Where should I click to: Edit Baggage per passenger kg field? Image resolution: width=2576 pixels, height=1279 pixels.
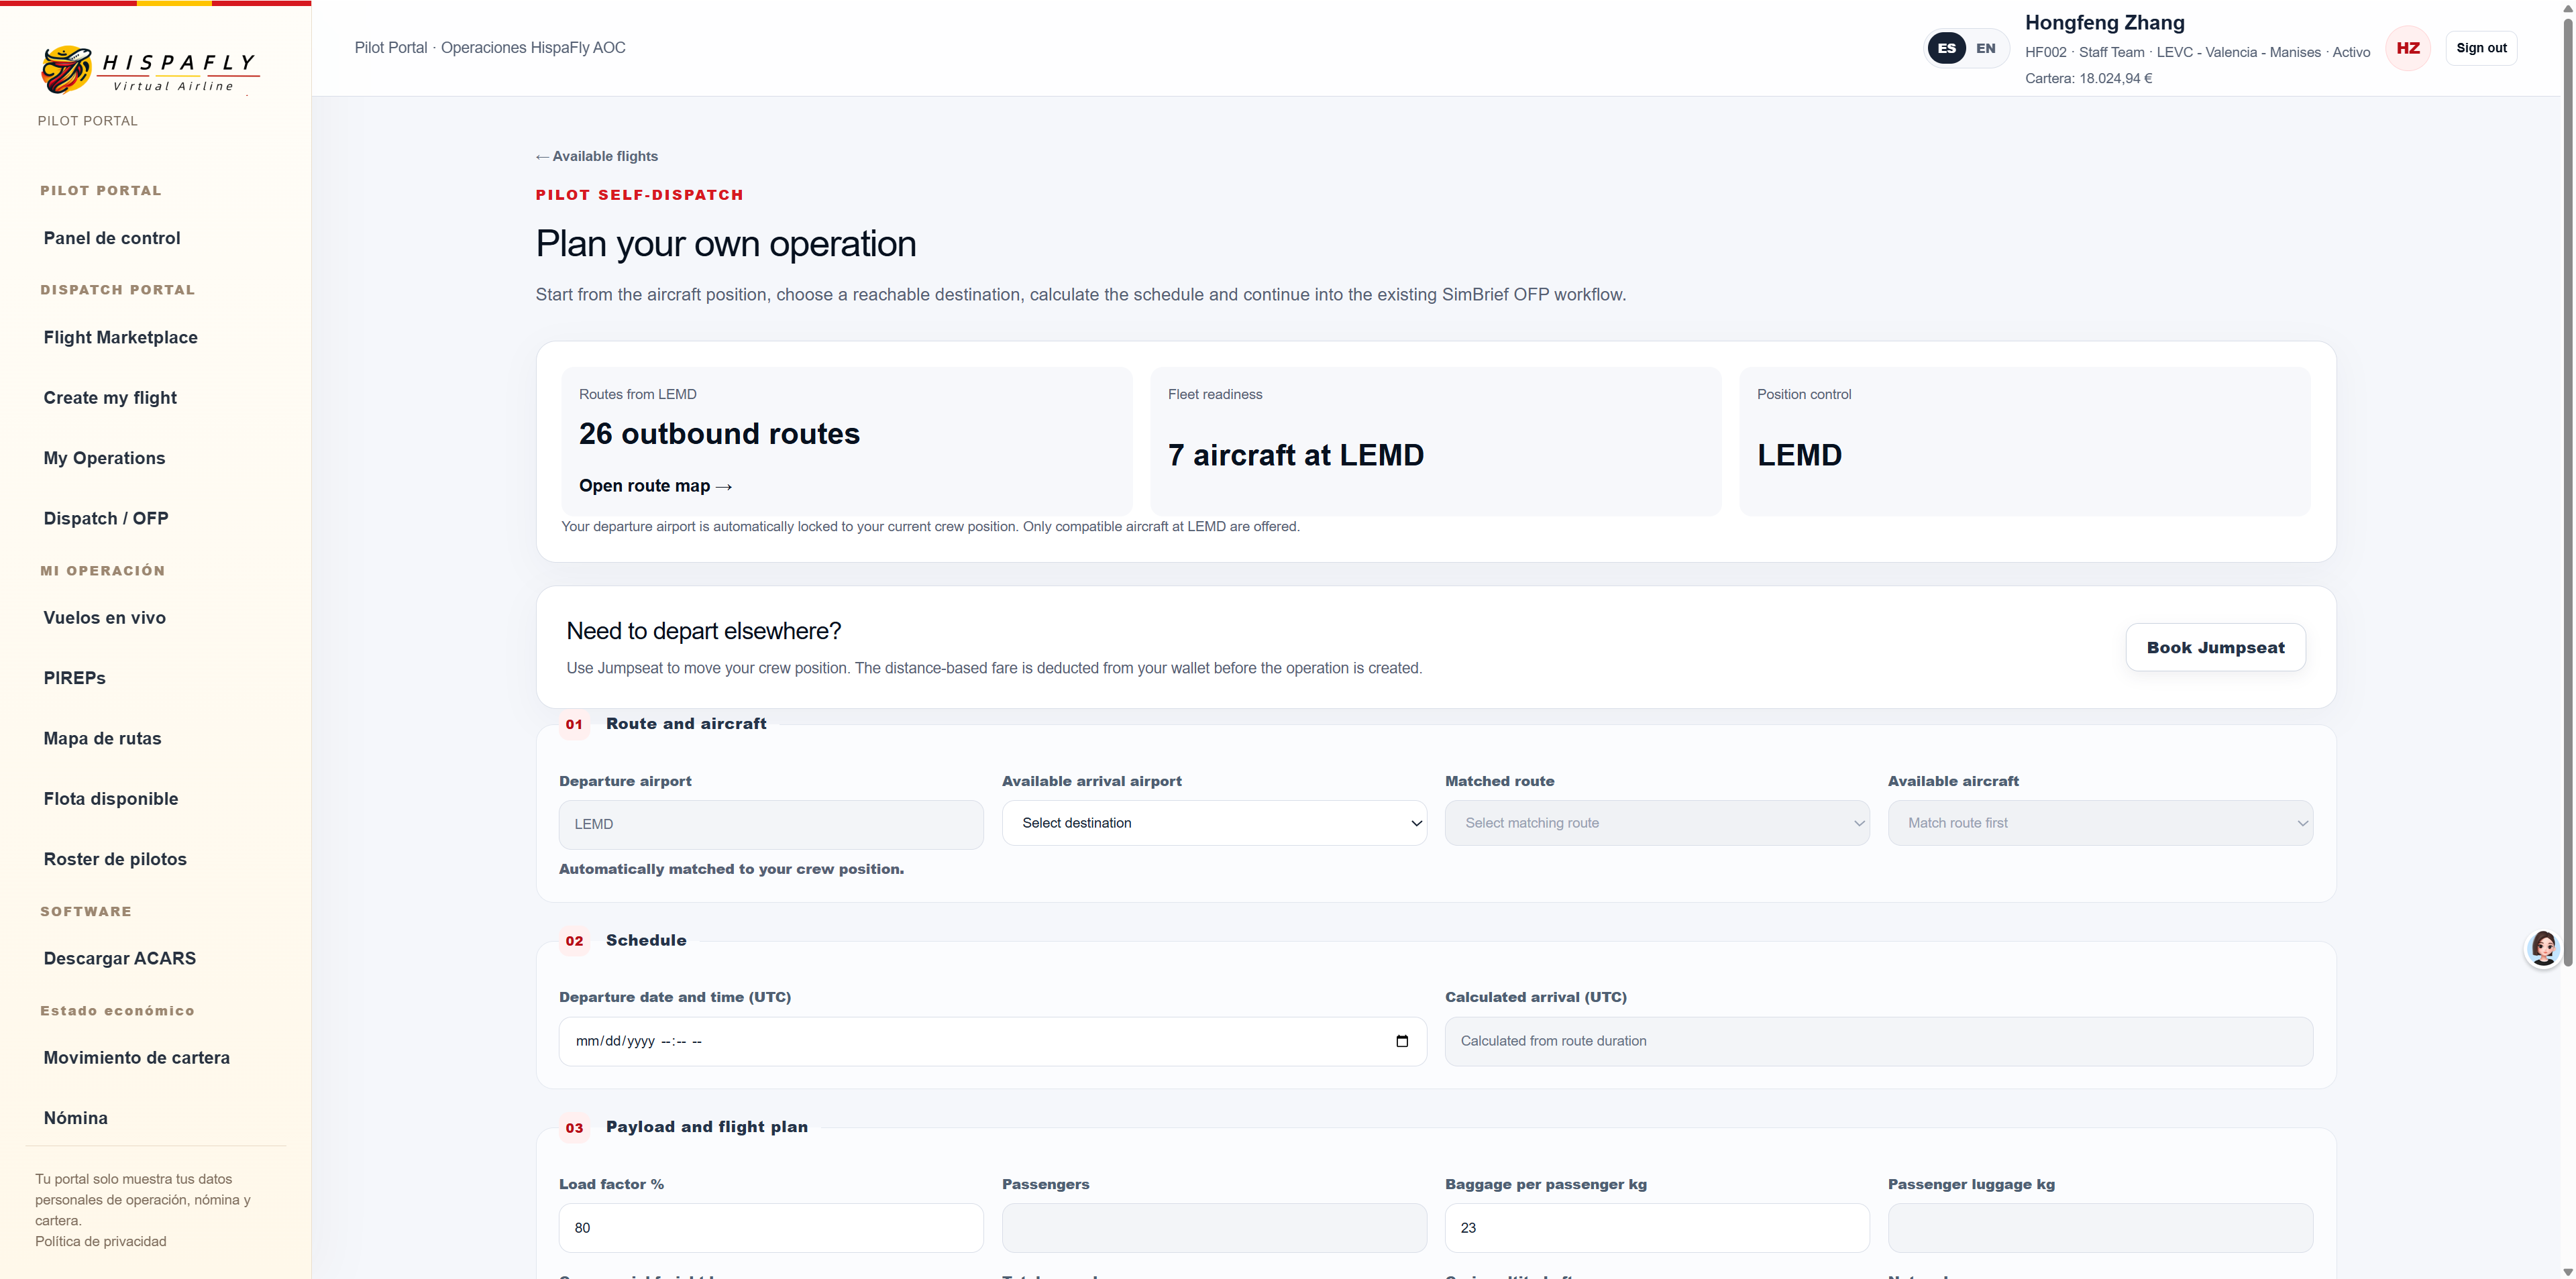(x=1657, y=1228)
